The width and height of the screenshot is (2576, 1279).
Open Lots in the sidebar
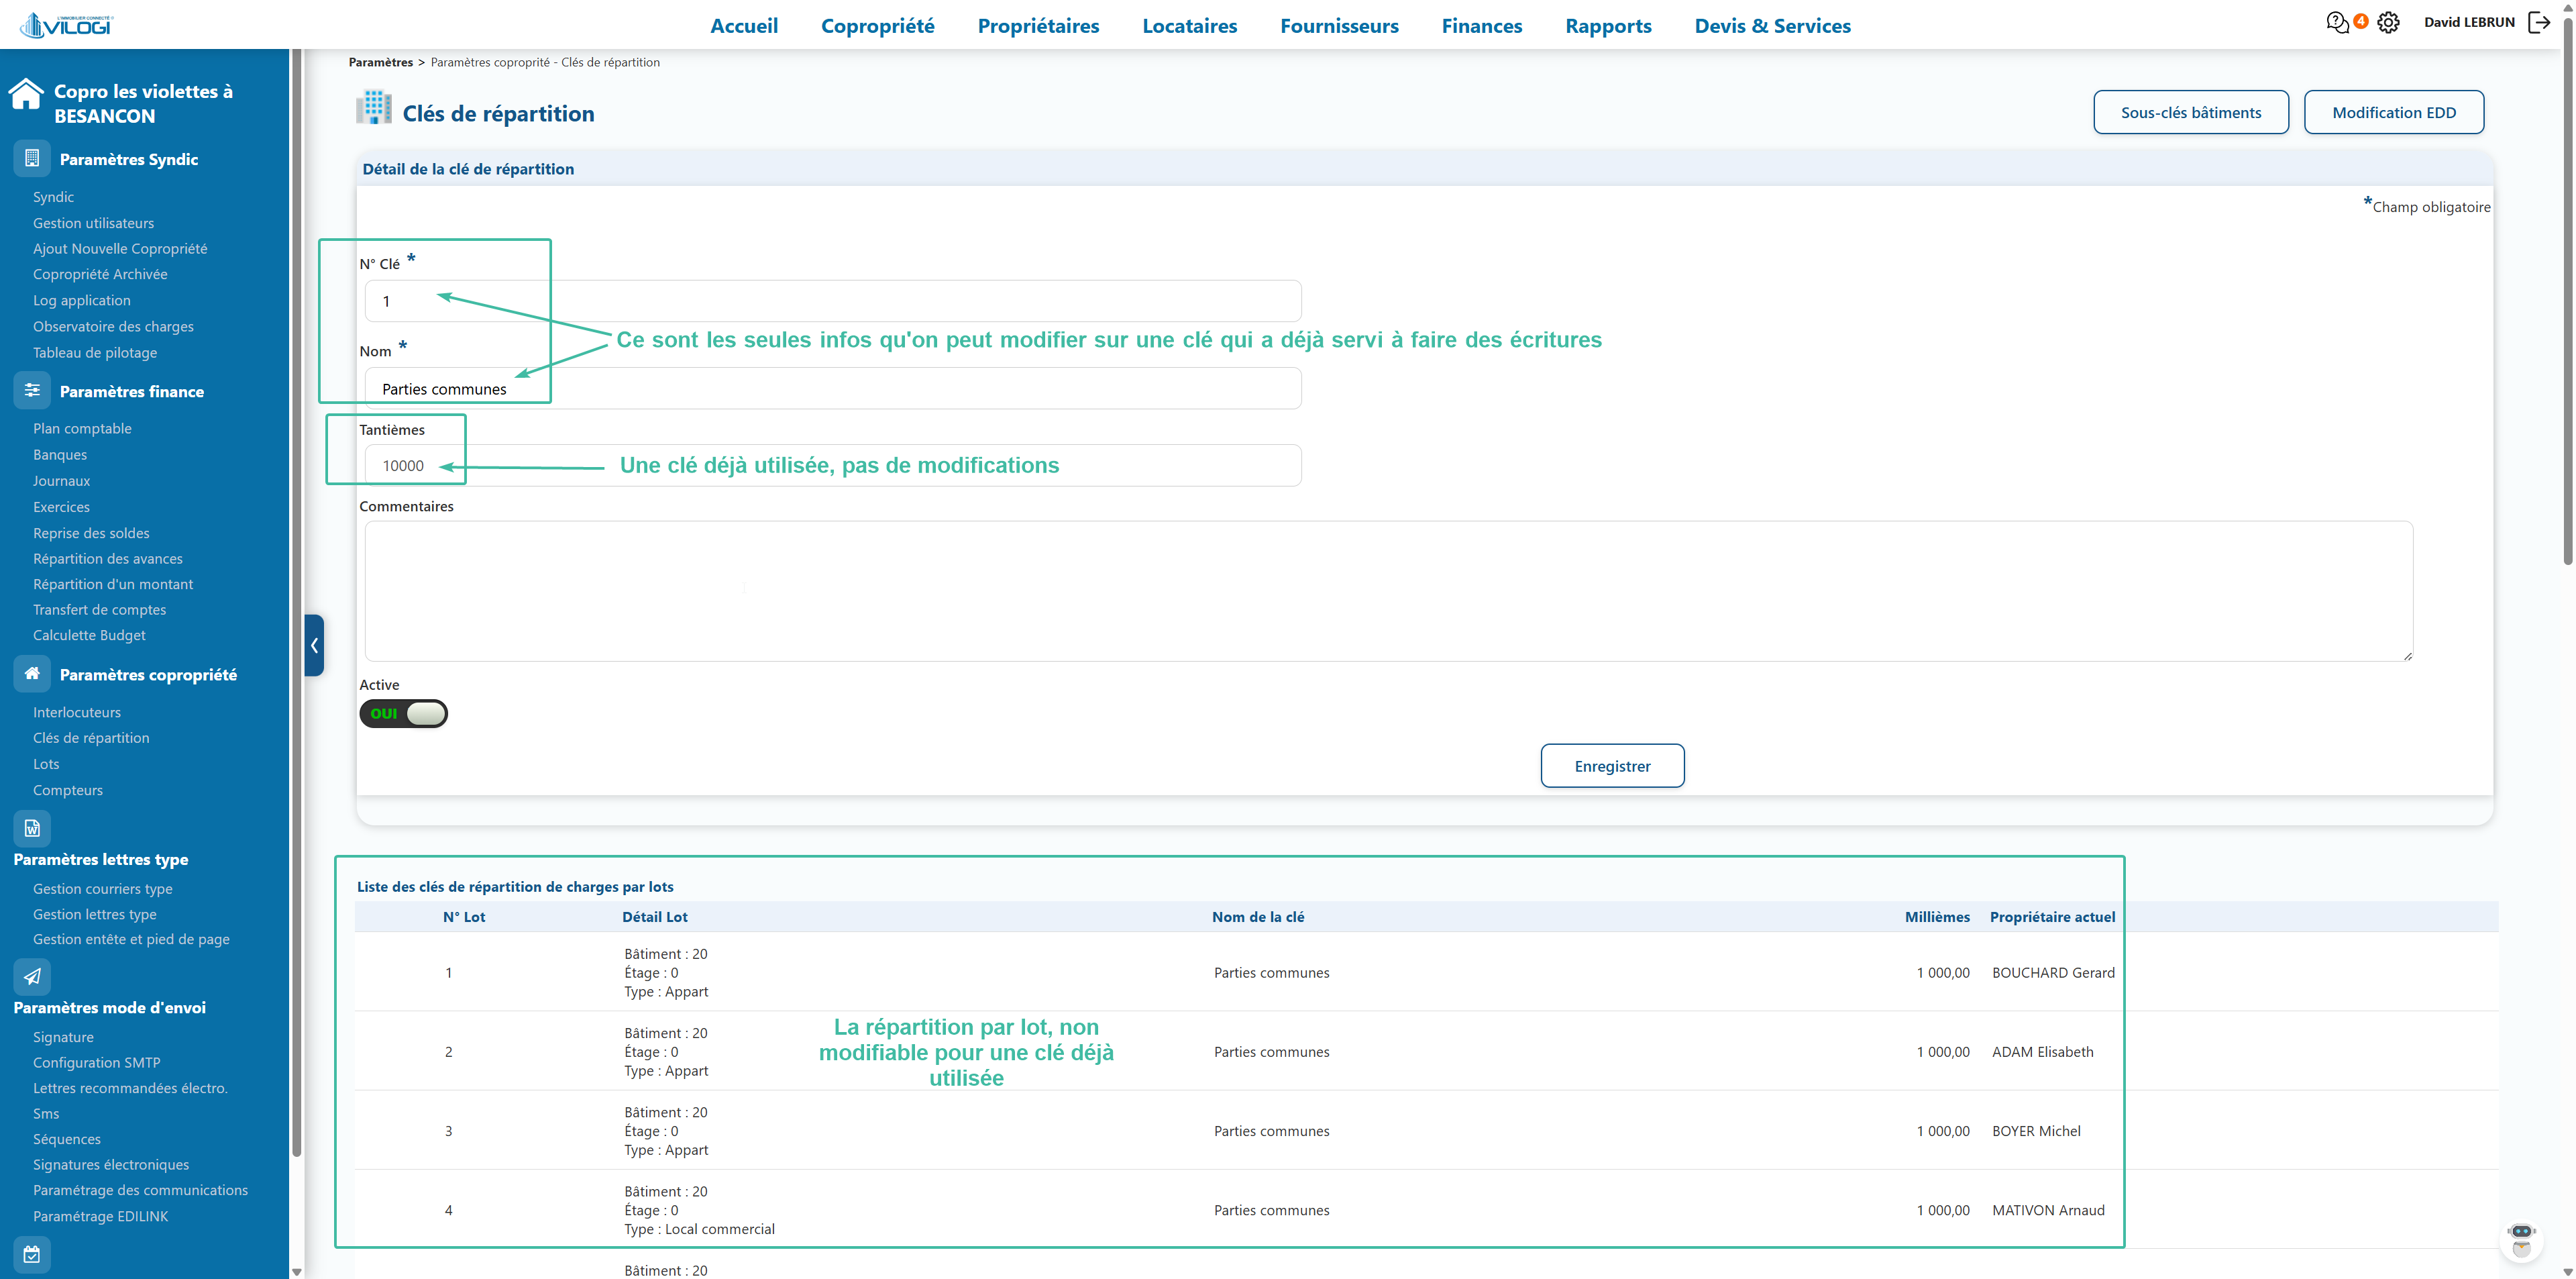(x=46, y=763)
